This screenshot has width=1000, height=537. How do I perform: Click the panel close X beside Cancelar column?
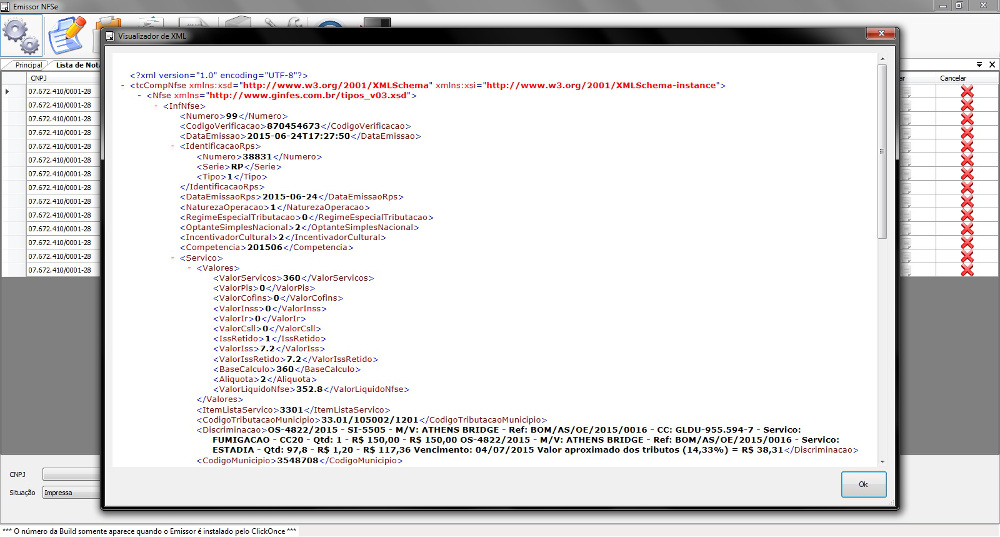click(990, 64)
